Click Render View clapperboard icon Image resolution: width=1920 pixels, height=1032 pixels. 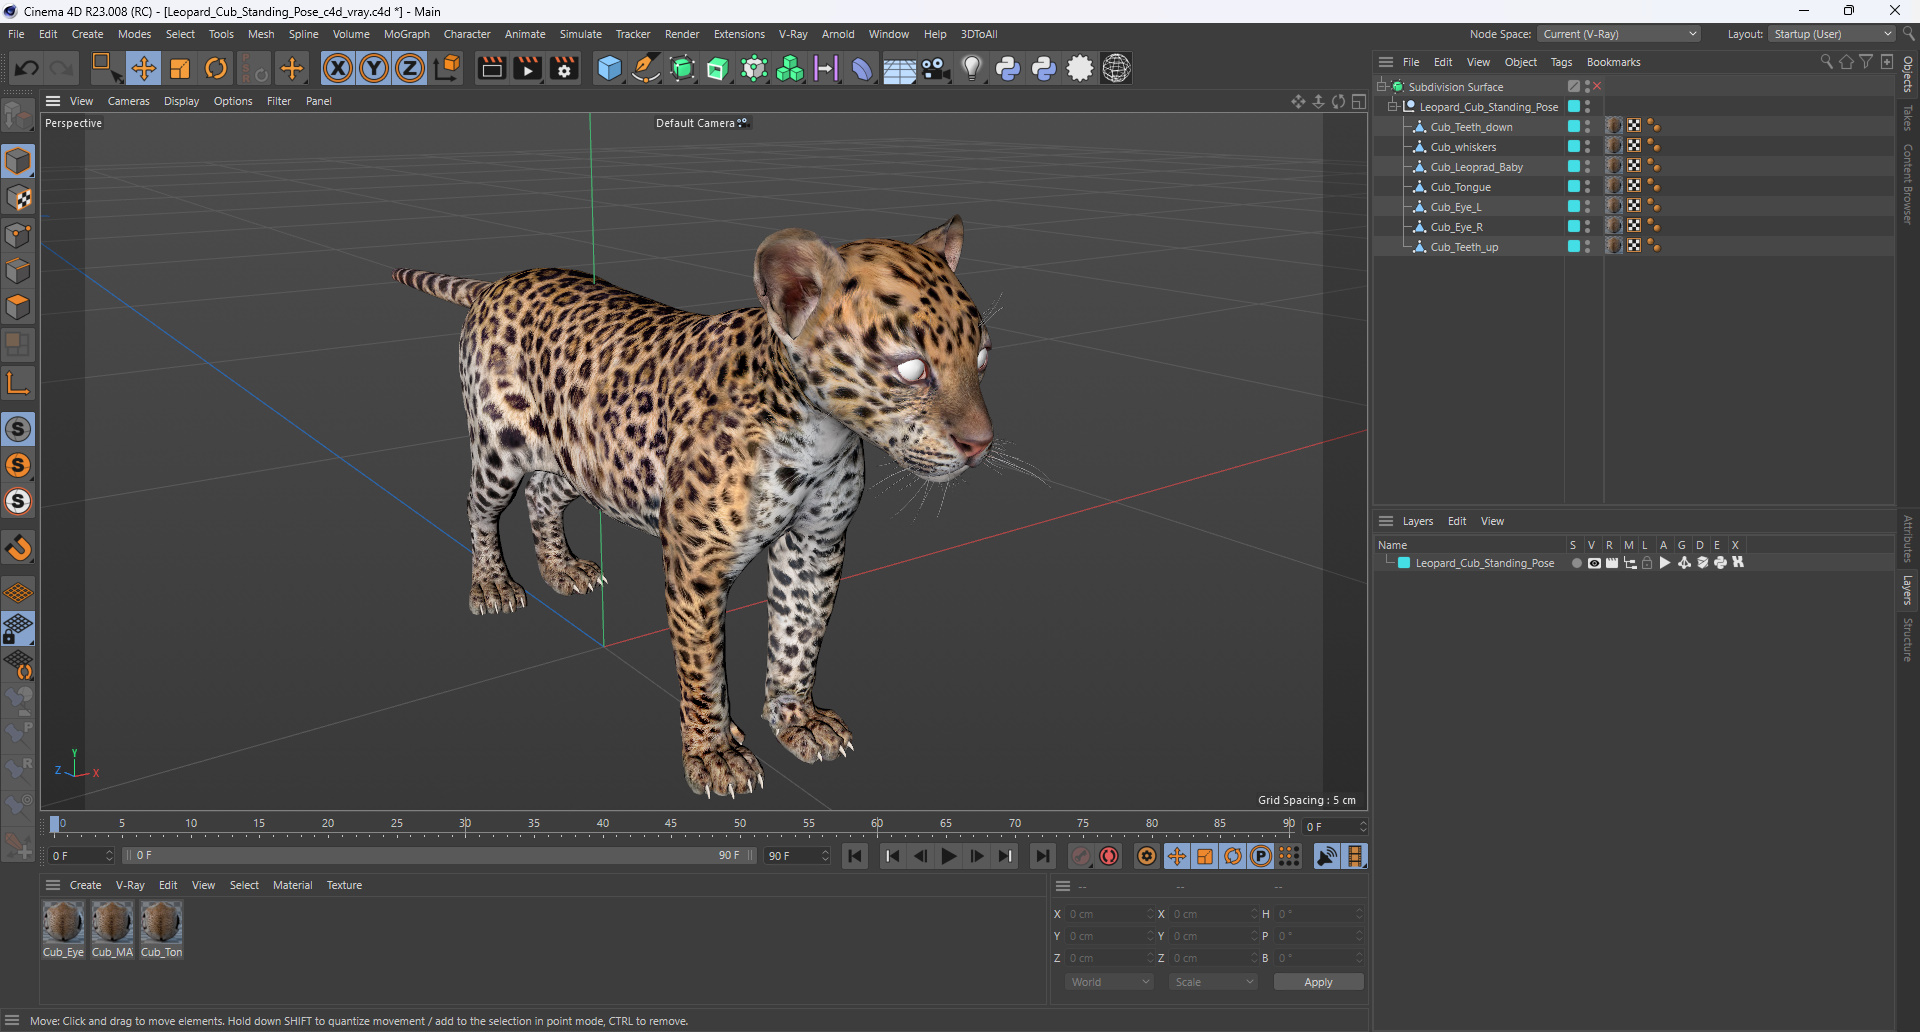491,68
